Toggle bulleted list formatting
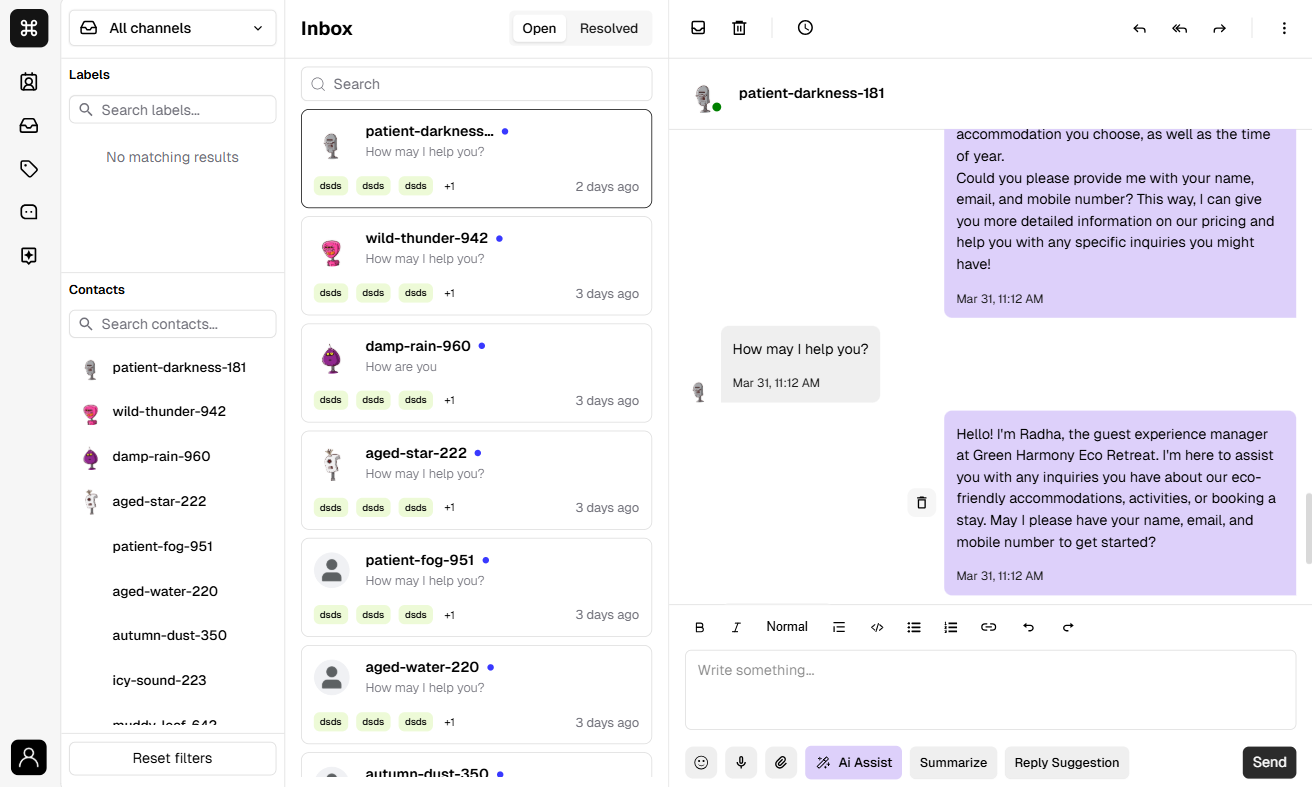 click(914, 627)
